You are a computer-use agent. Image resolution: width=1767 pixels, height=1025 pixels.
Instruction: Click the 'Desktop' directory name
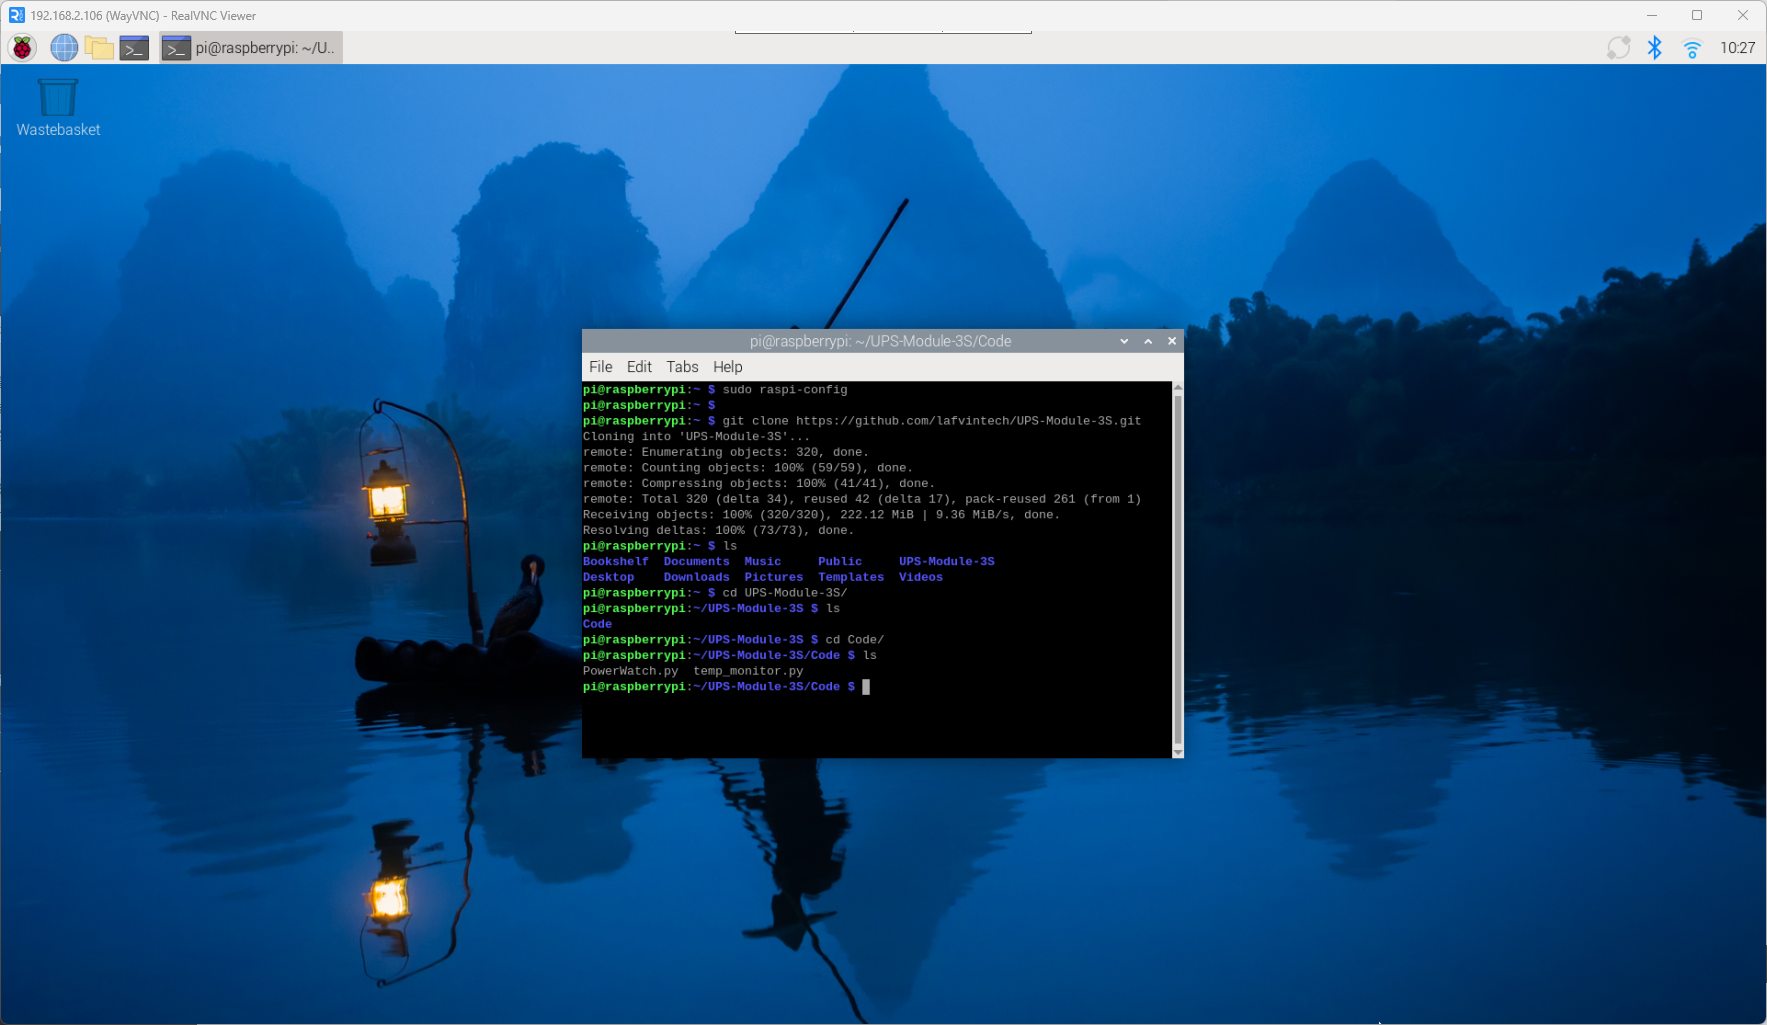pyautogui.click(x=608, y=577)
